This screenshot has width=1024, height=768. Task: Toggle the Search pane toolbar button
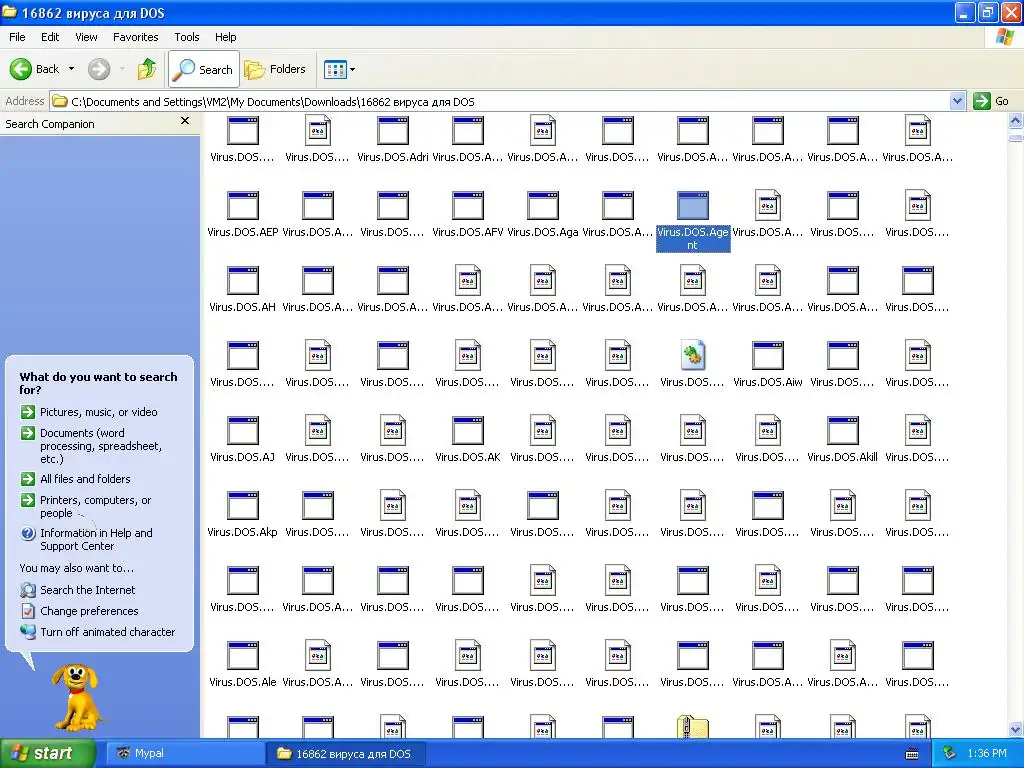[203, 69]
